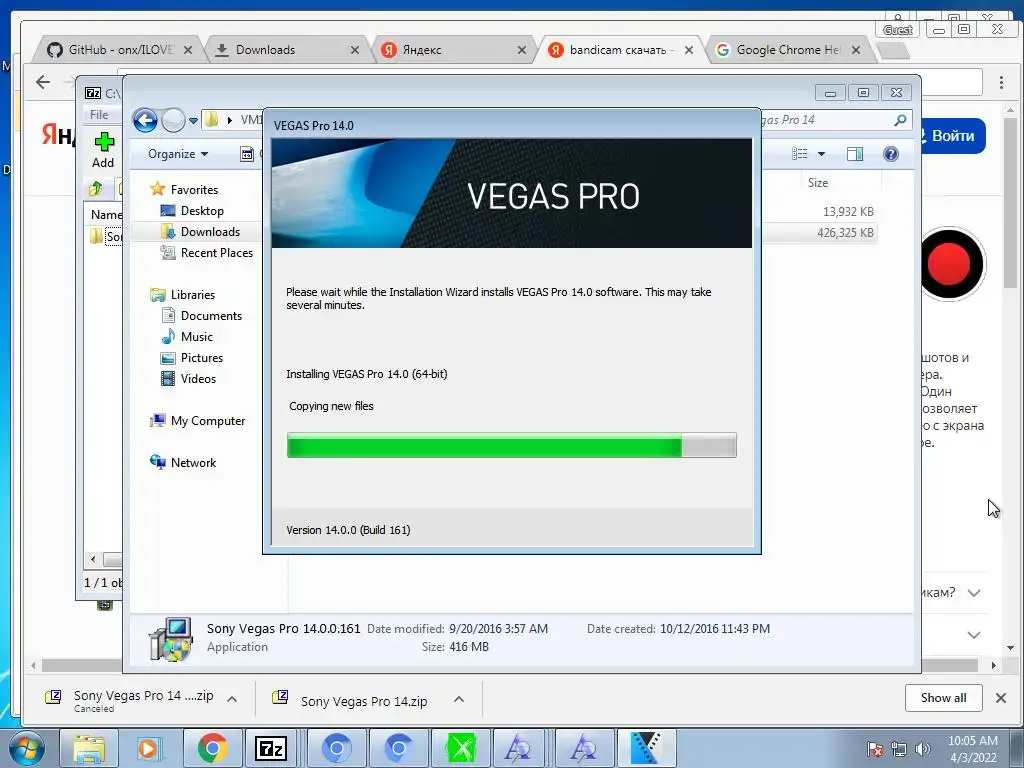Open the view options dropdown arrow
Screen dimensions: 1024x768
coord(822,154)
